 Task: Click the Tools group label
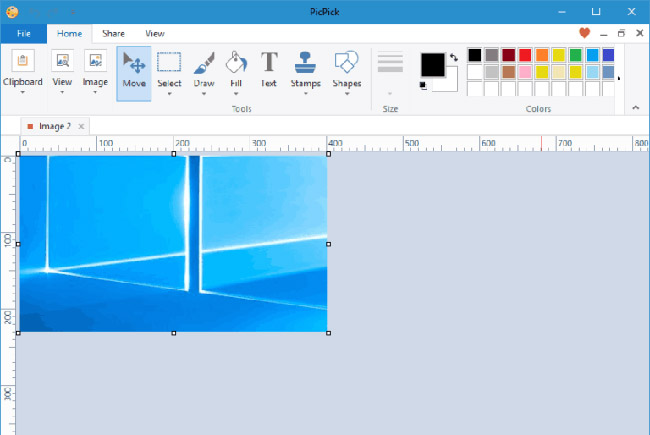[x=242, y=109]
